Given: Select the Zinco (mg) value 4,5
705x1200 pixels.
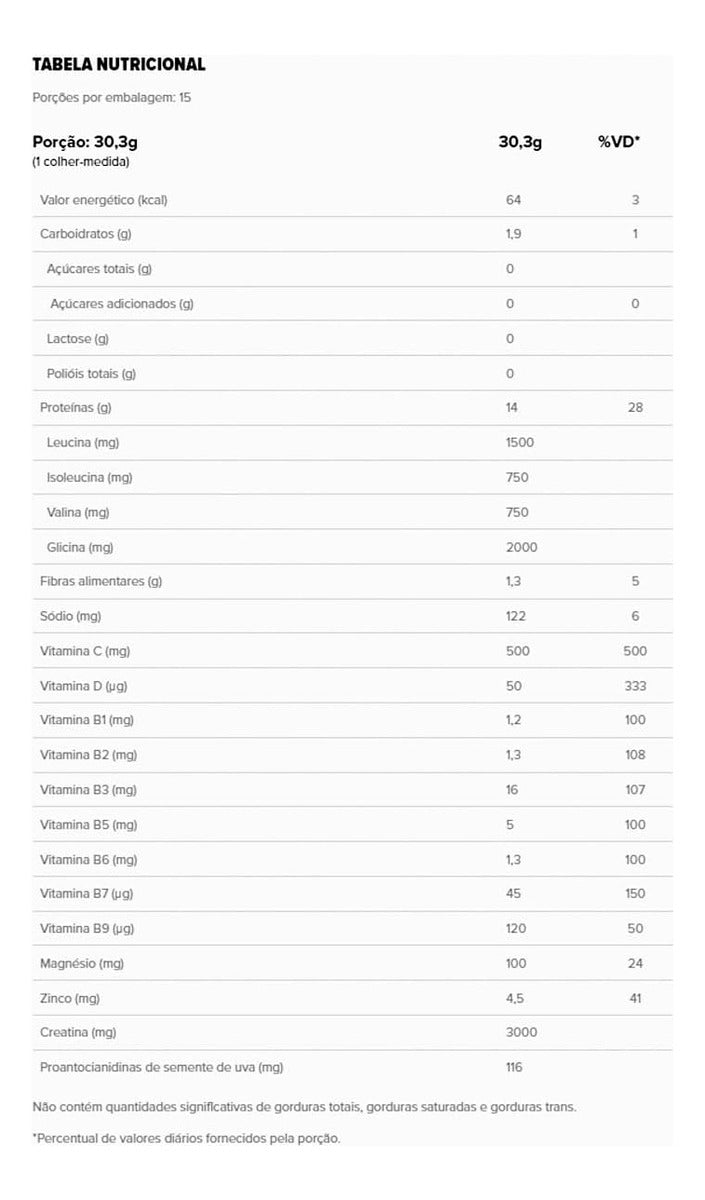Looking at the screenshot, I should pos(515,998).
